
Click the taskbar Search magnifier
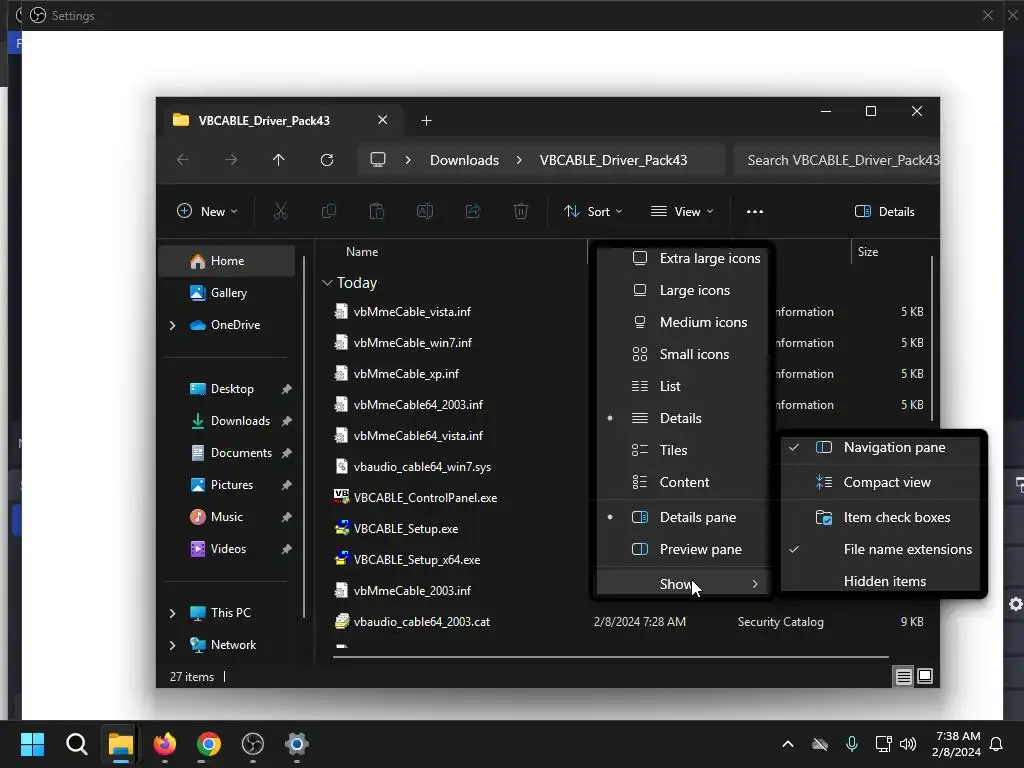(x=76, y=744)
